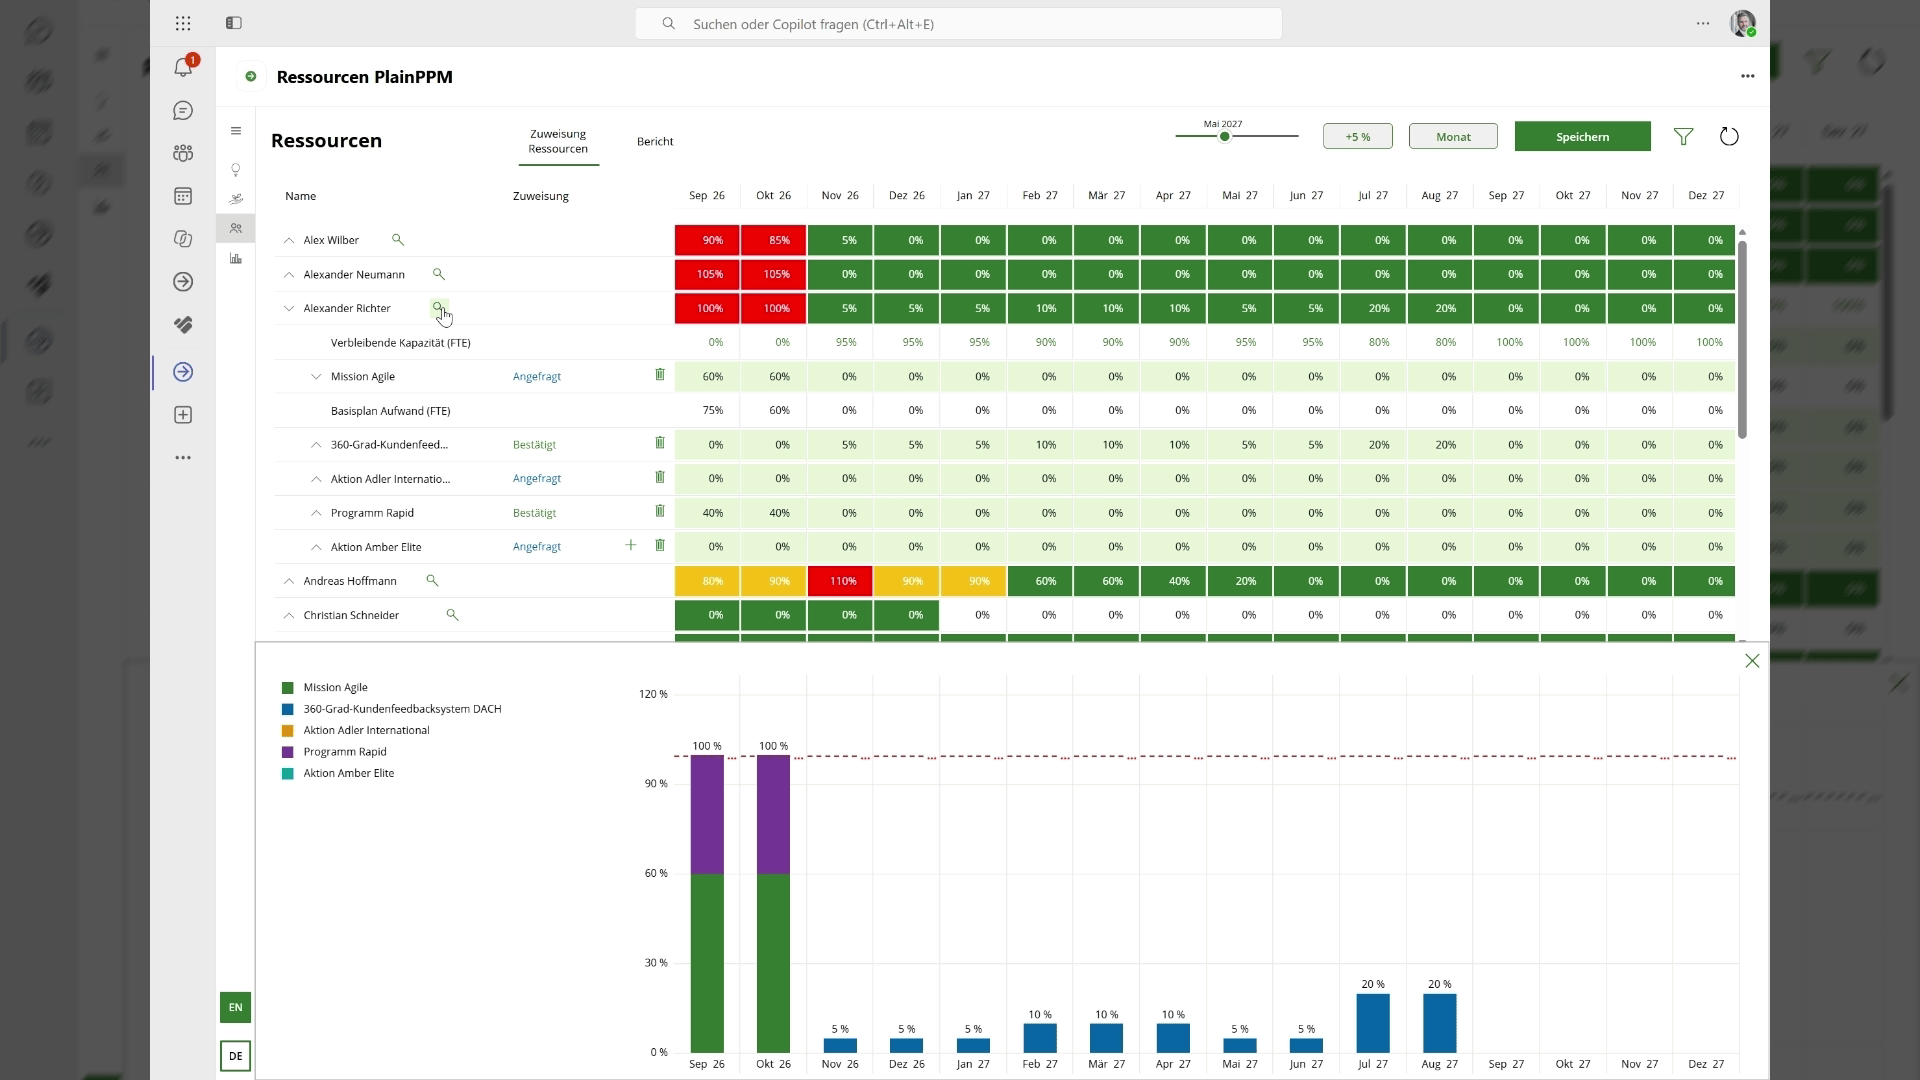Open the notifications bell icon
Screen dimensions: 1920x1080
point(183,67)
